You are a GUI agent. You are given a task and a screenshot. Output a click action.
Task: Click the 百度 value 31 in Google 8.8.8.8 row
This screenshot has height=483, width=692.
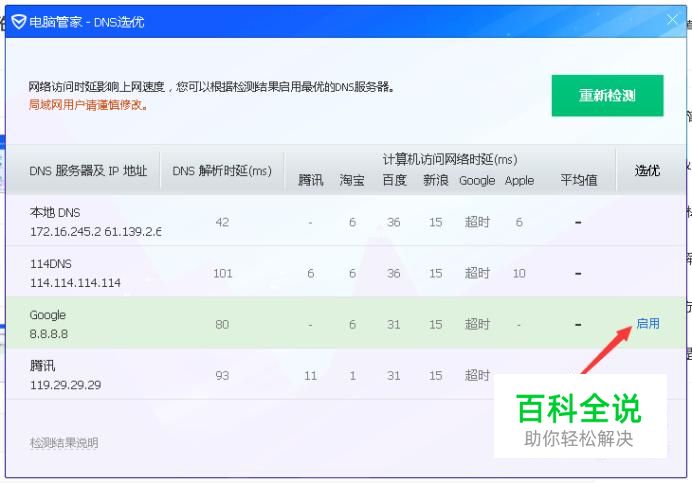coord(394,325)
